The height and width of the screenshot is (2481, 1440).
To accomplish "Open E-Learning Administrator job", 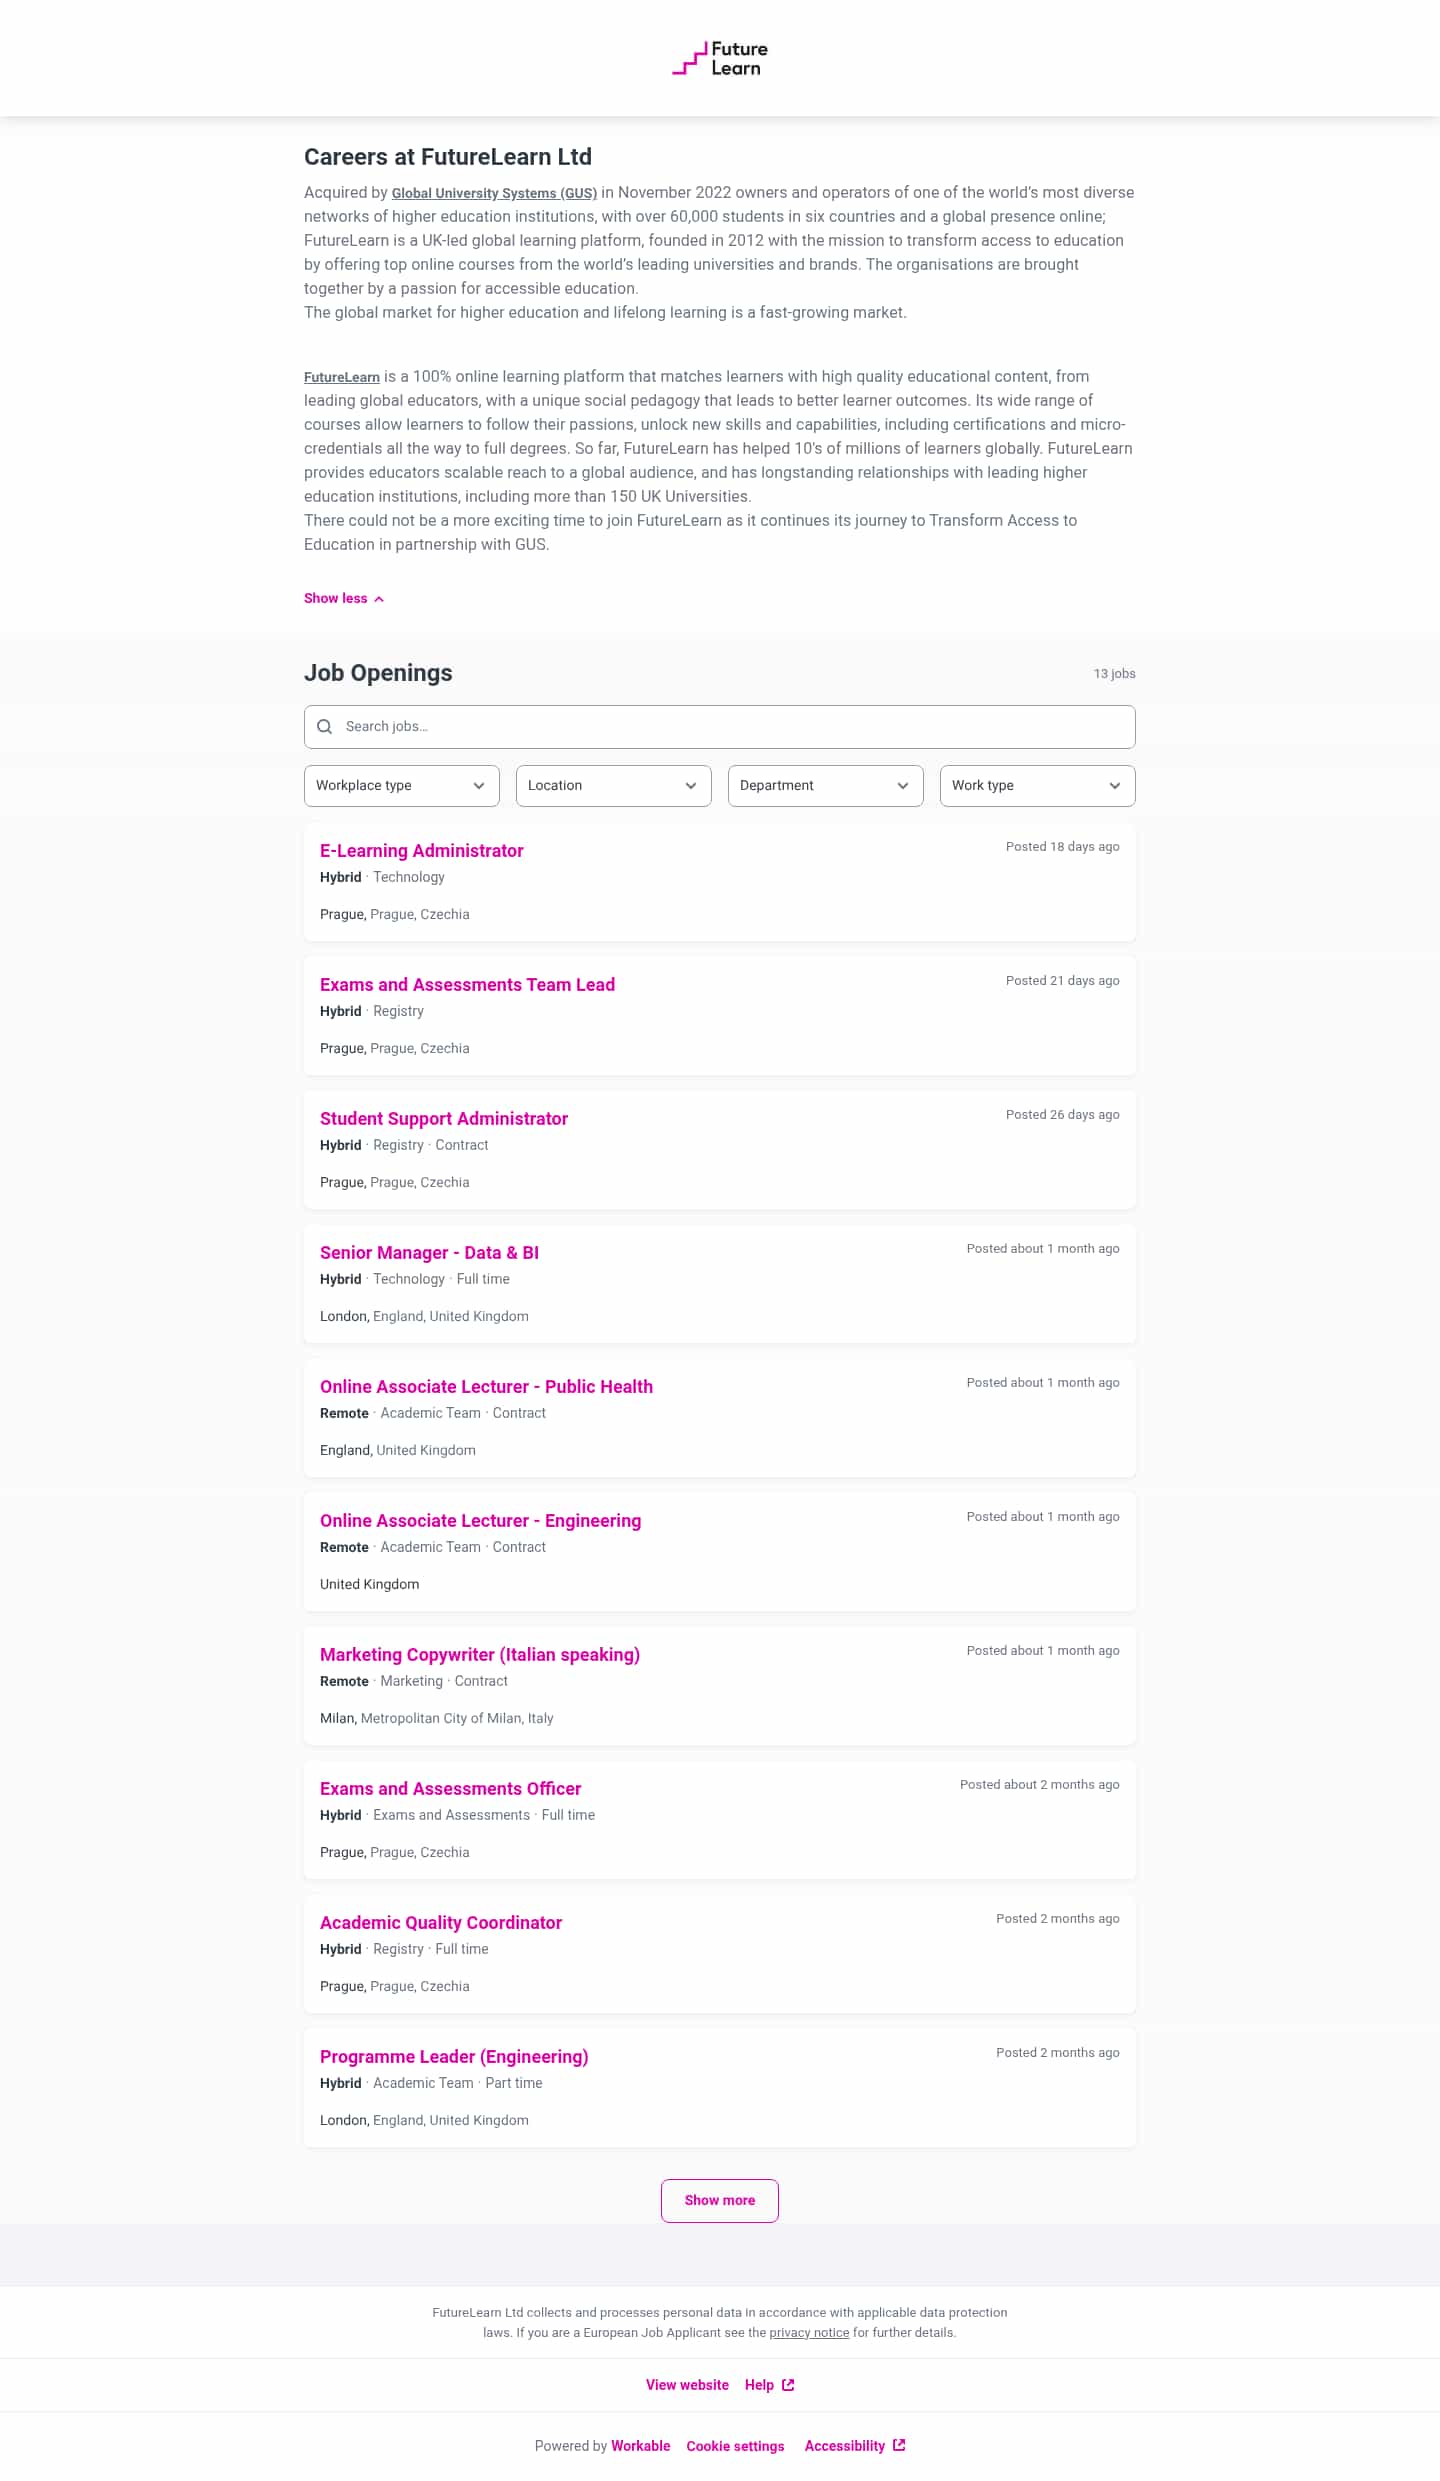I will [x=421, y=851].
